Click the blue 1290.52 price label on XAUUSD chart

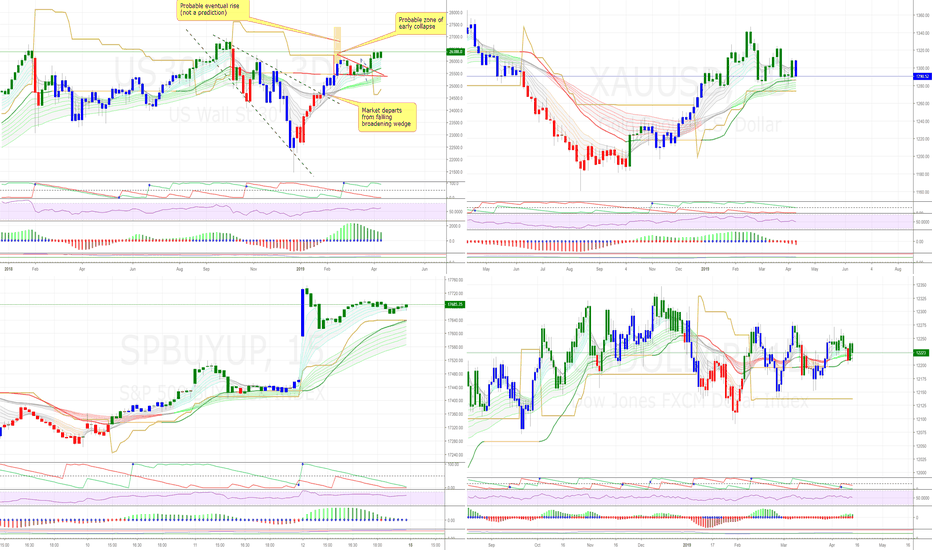click(922, 77)
